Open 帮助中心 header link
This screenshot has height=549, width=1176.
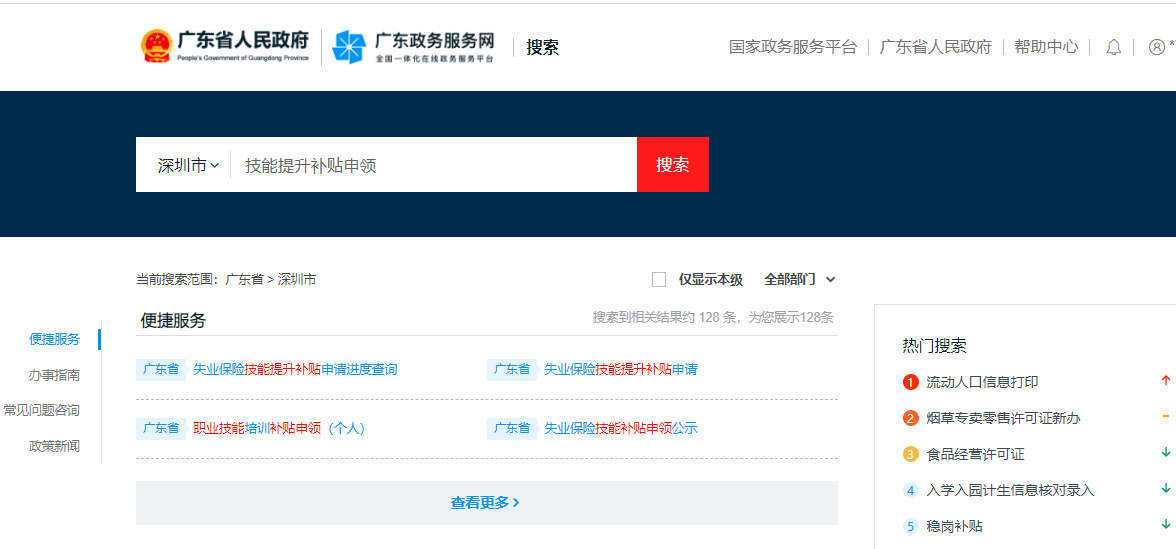[x=1046, y=47]
